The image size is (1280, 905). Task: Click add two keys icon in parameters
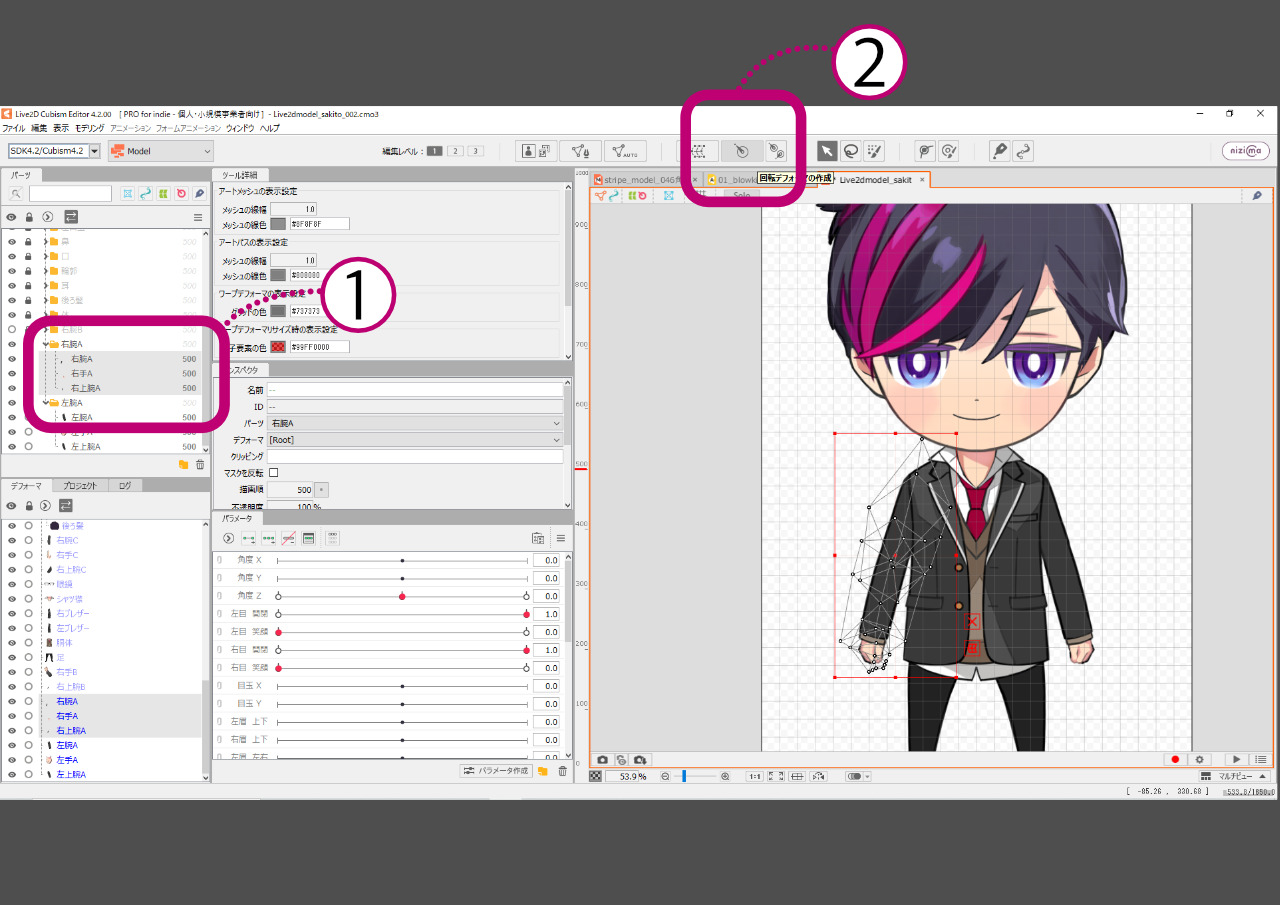pyautogui.click(x=249, y=538)
